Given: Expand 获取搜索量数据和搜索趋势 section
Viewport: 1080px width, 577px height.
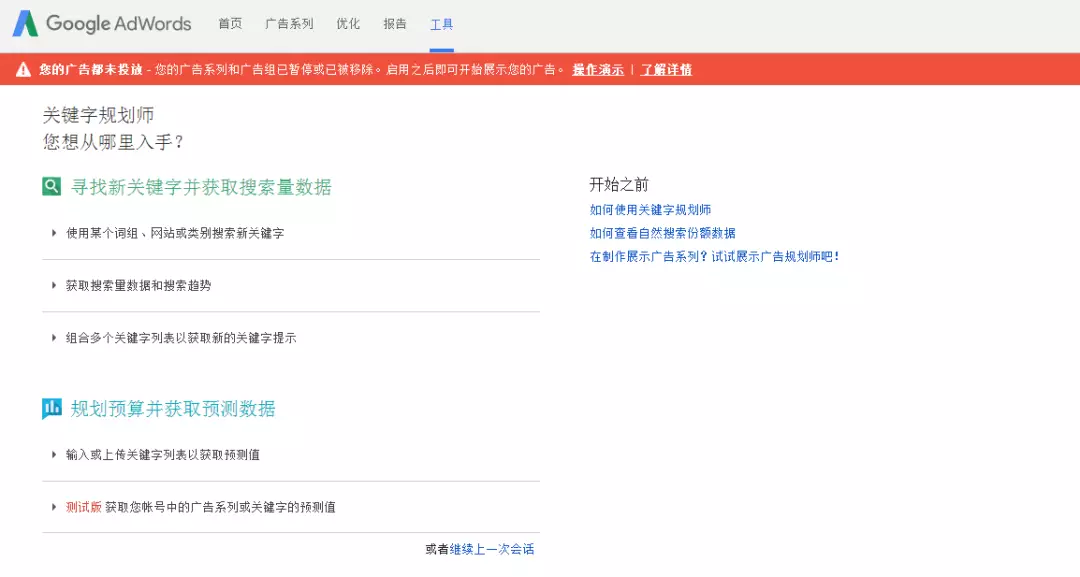Looking at the screenshot, I should point(138,286).
